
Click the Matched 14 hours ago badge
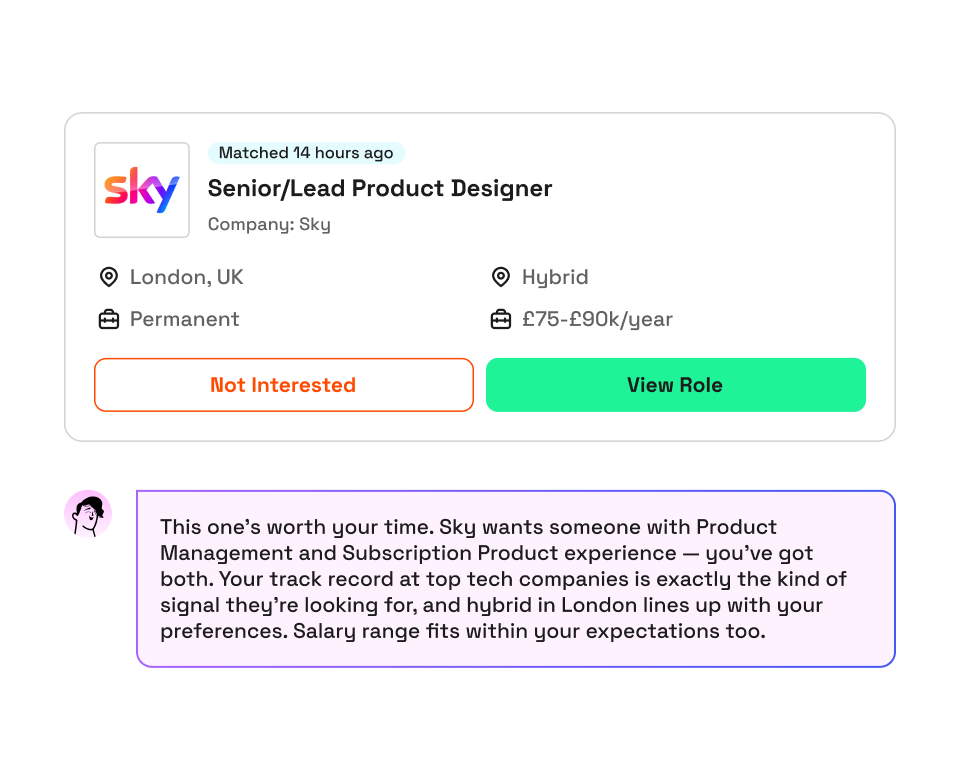(305, 153)
